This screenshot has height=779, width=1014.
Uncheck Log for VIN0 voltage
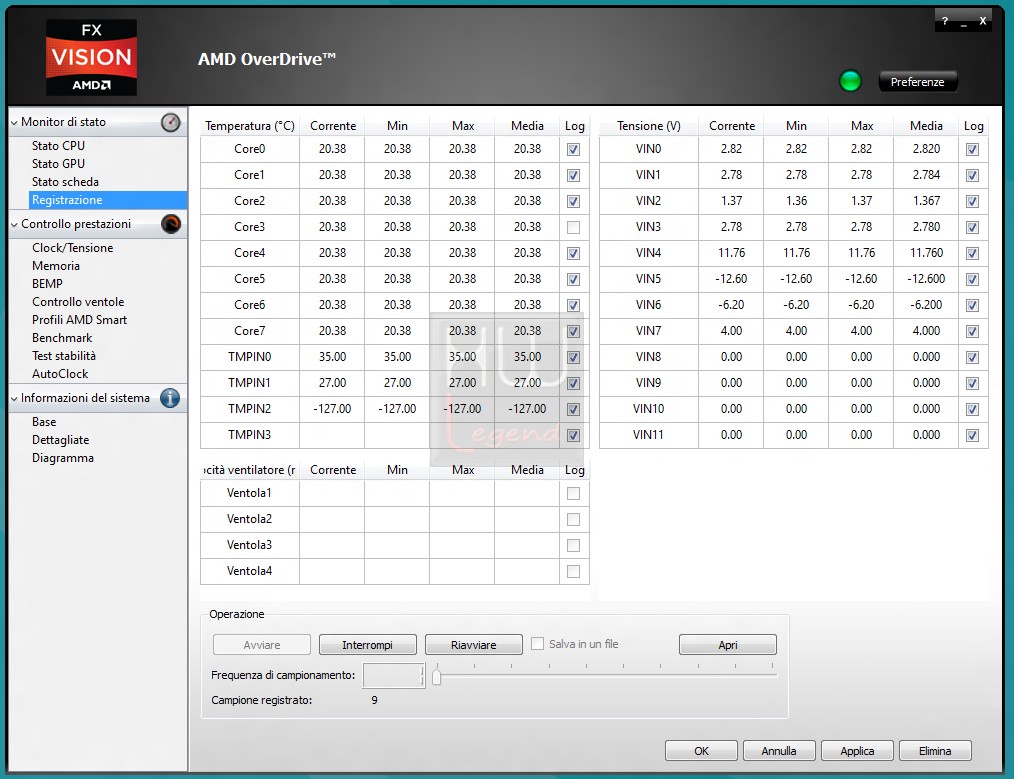point(972,149)
